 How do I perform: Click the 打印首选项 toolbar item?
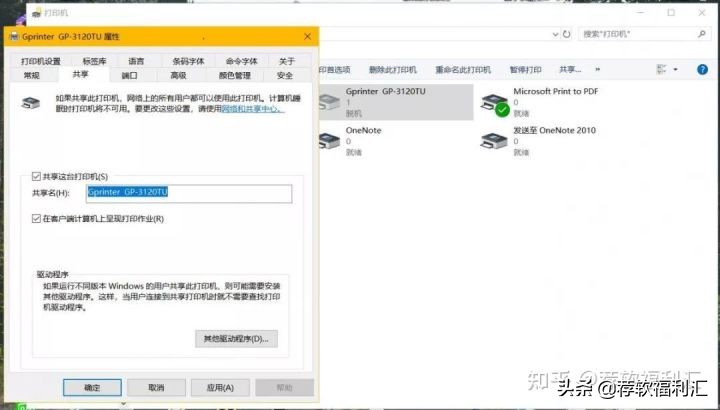click(x=334, y=70)
